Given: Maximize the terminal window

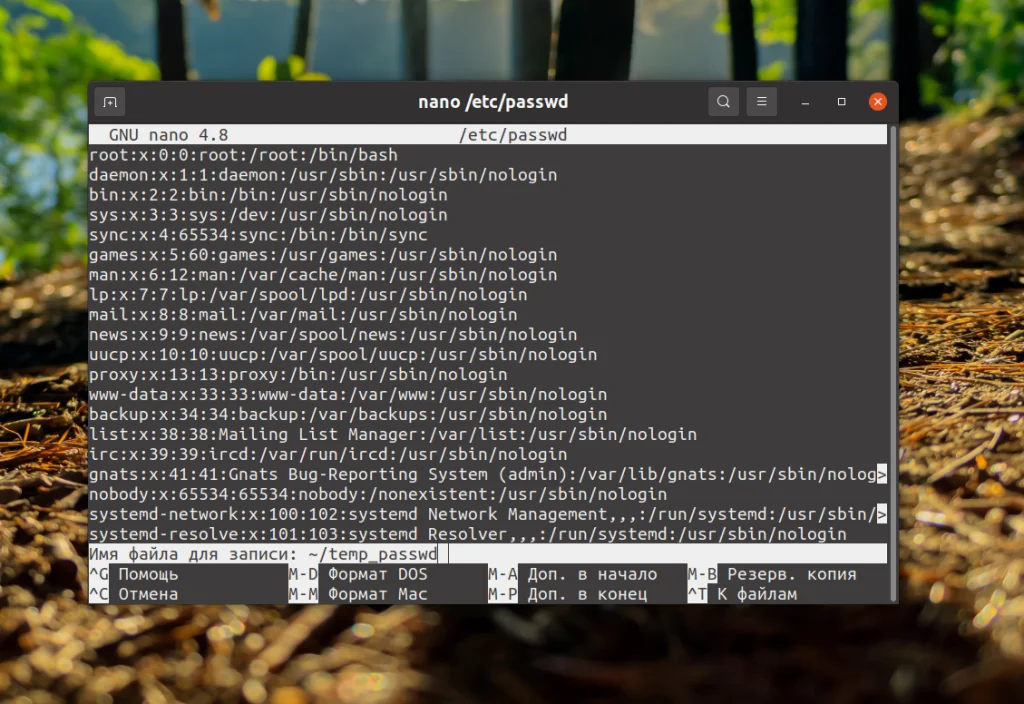Looking at the screenshot, I should pos(840,102).
